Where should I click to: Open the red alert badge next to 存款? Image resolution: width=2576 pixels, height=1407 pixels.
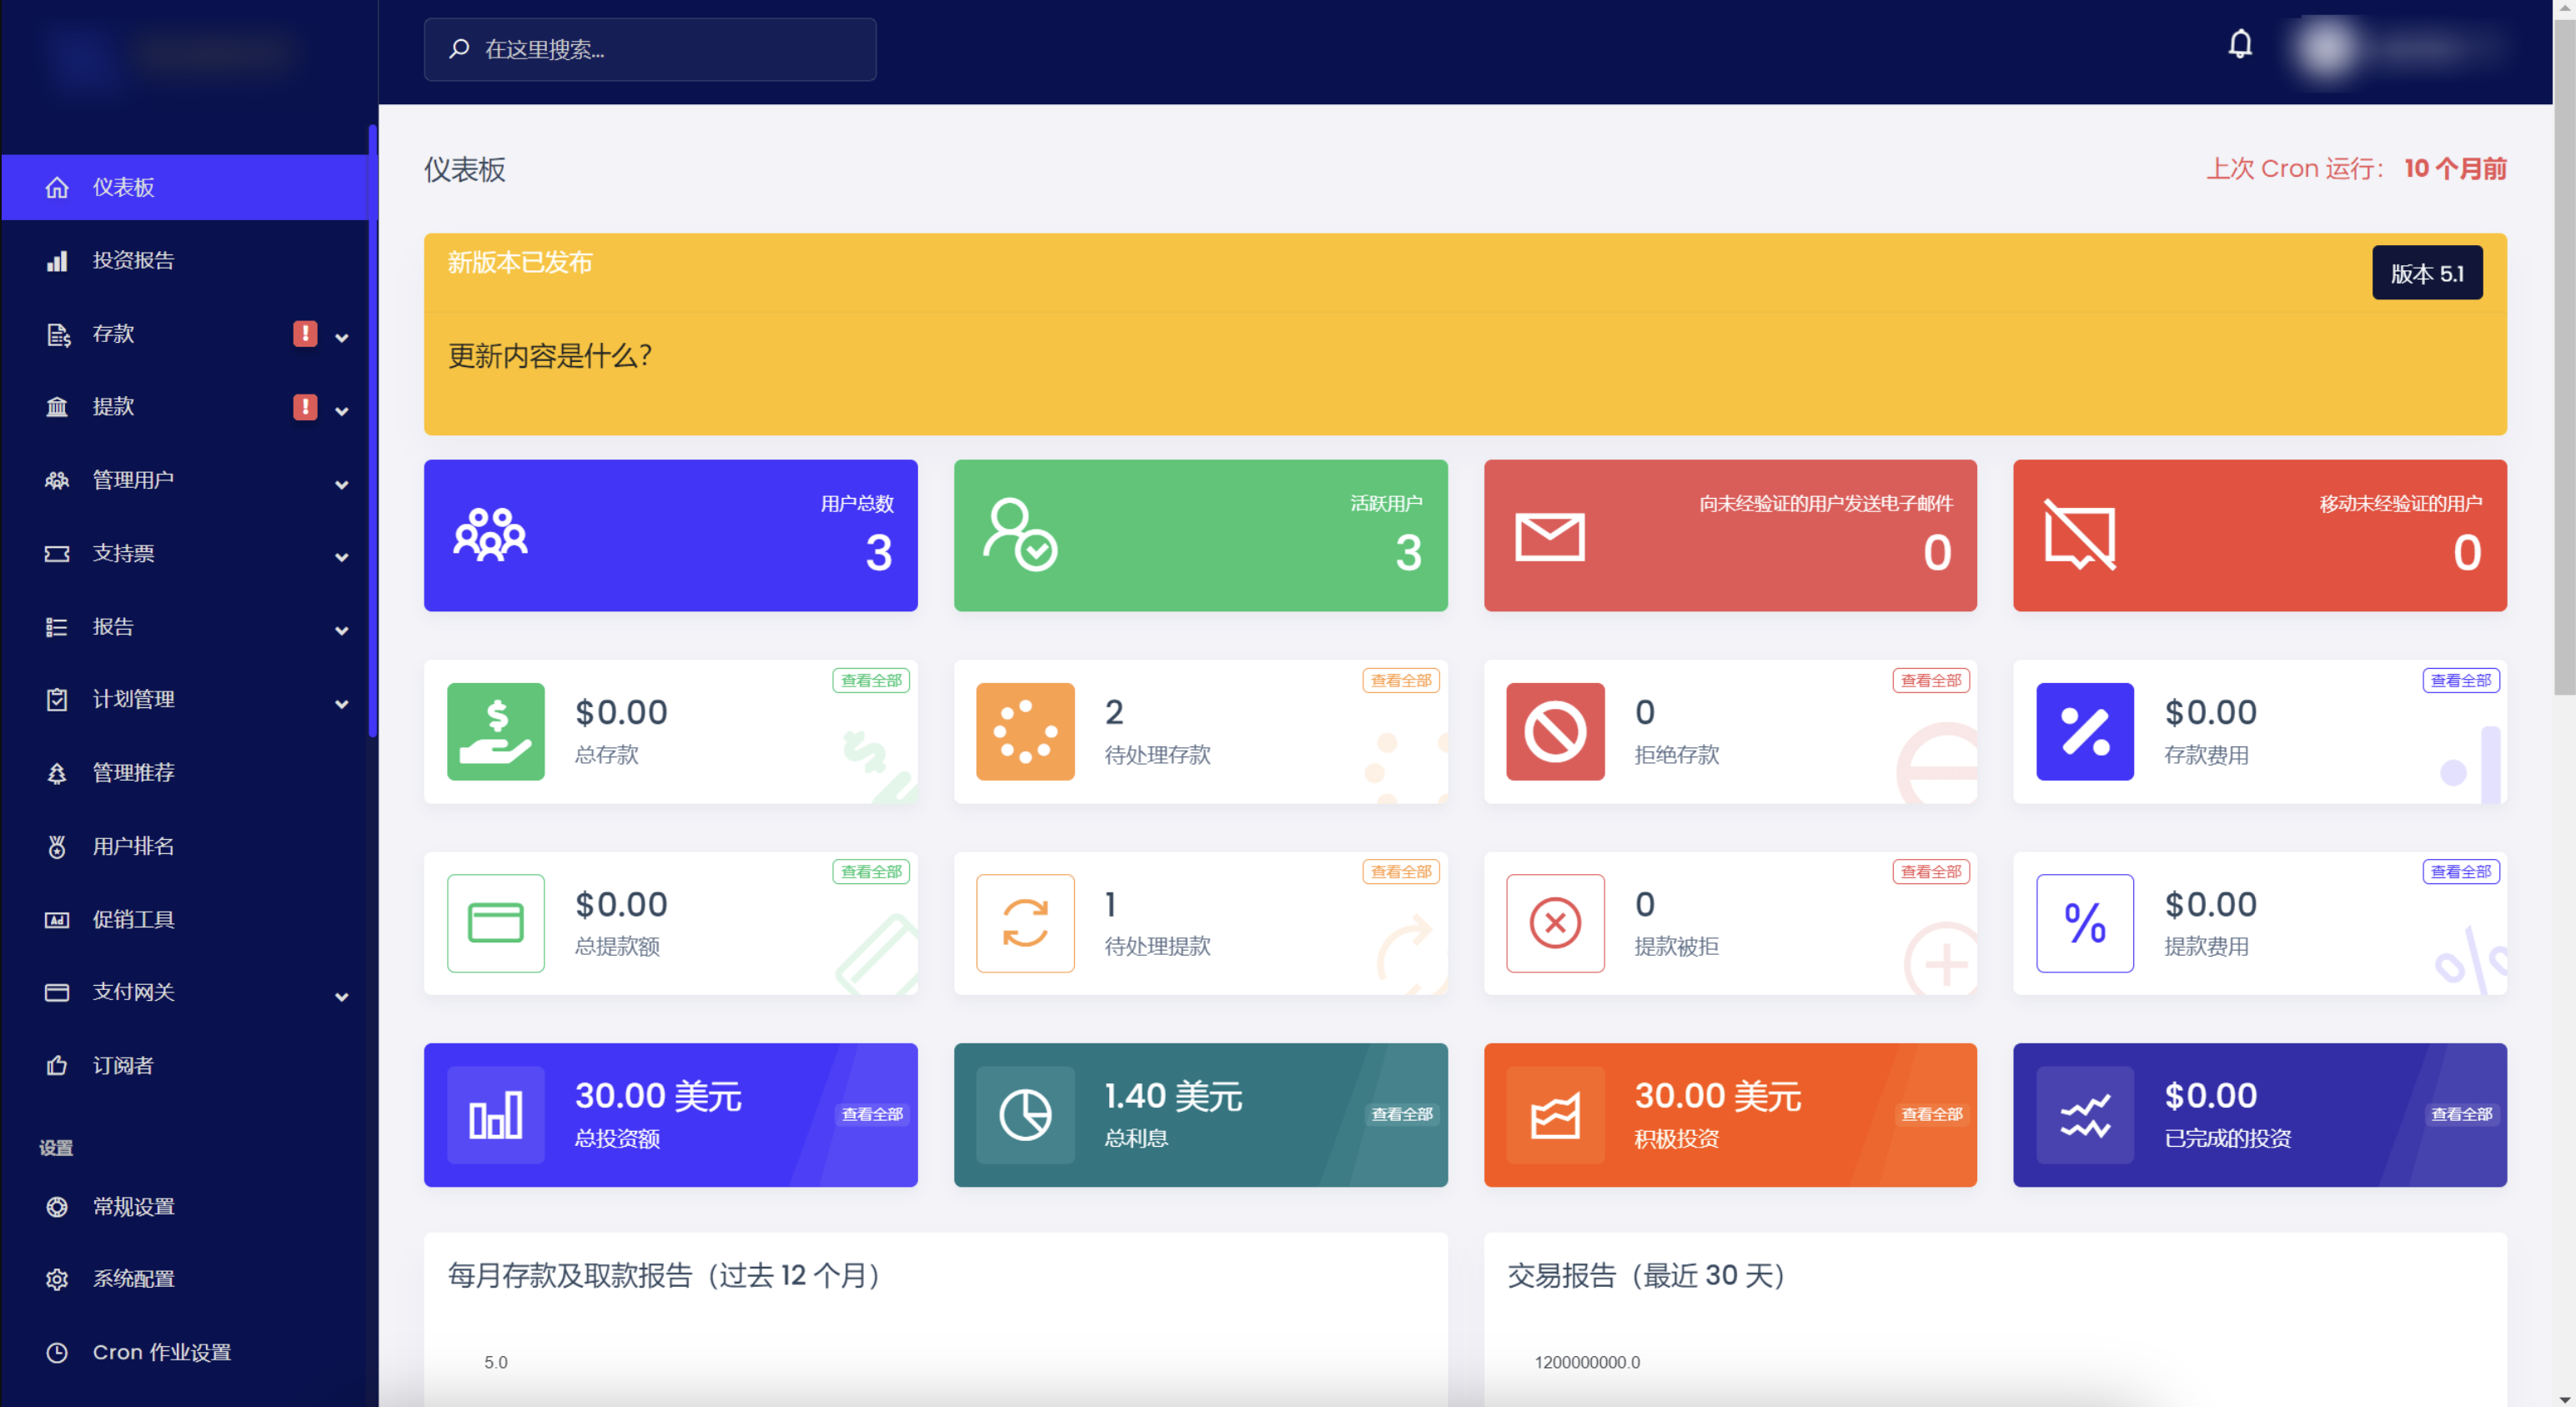[305, 334]
